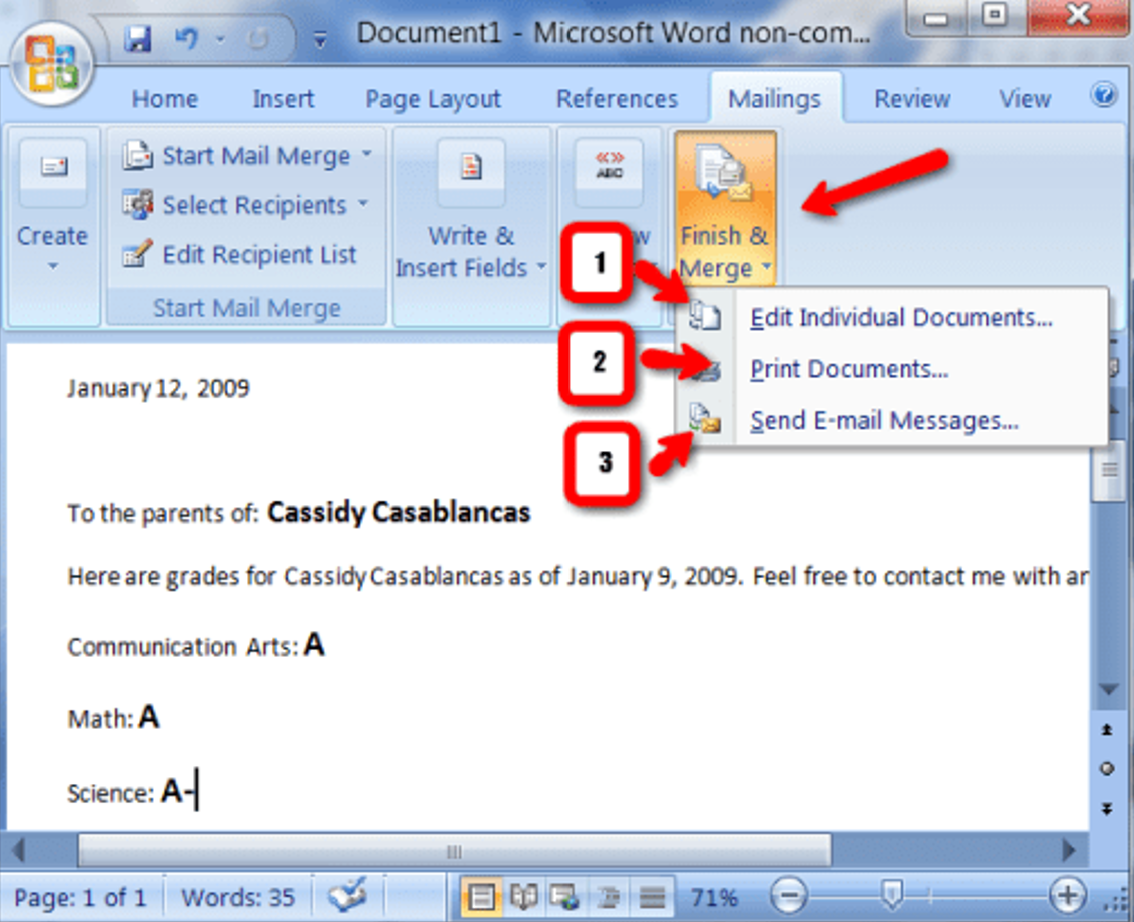Choose Print Documents from menu
Viewport: 1134px width, 922px height.
(x=891, y=369)
